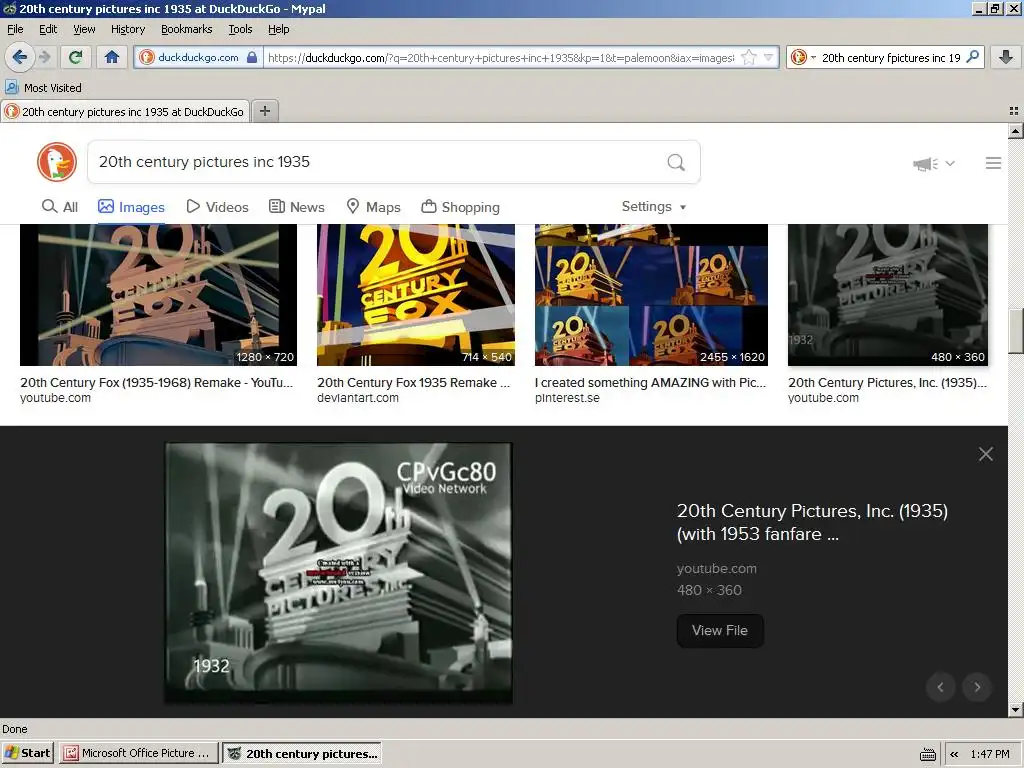This screenshot has width=1024, height=768.
Task: Go to next image with right chevron
Action: 977,687
